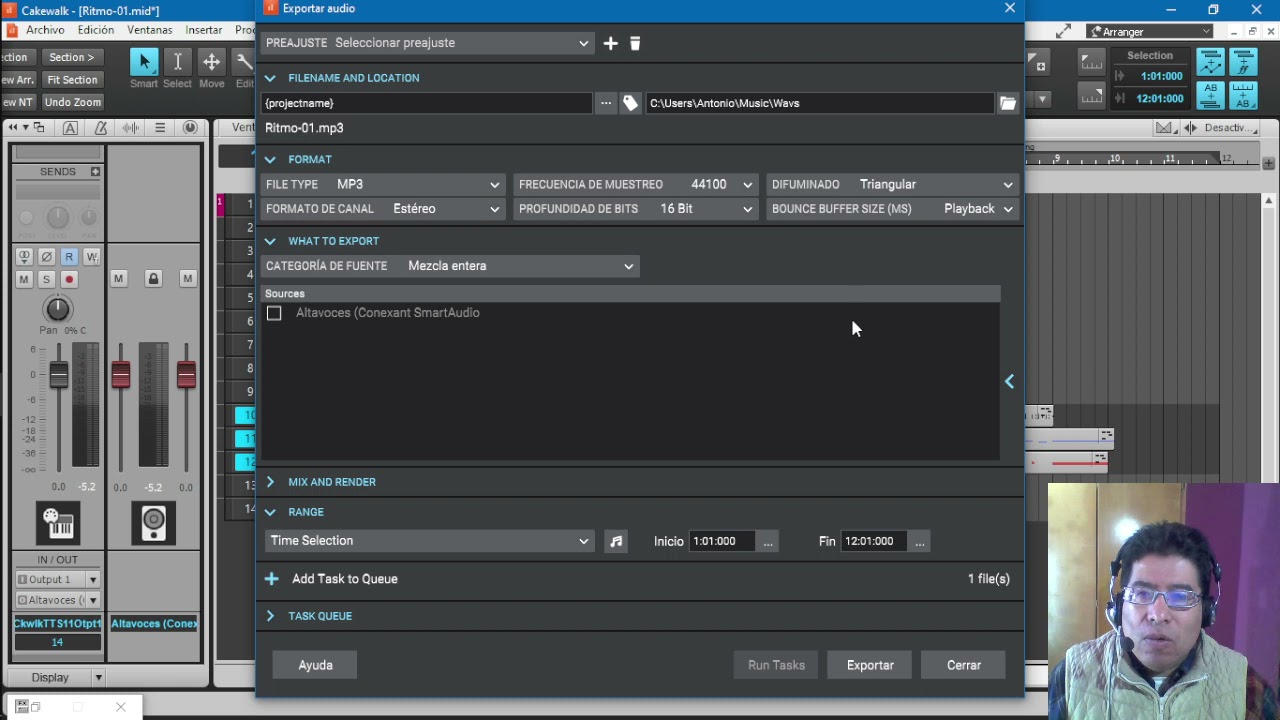
Task: Add a new preset with plus icon
Action: tap(610, 43)
